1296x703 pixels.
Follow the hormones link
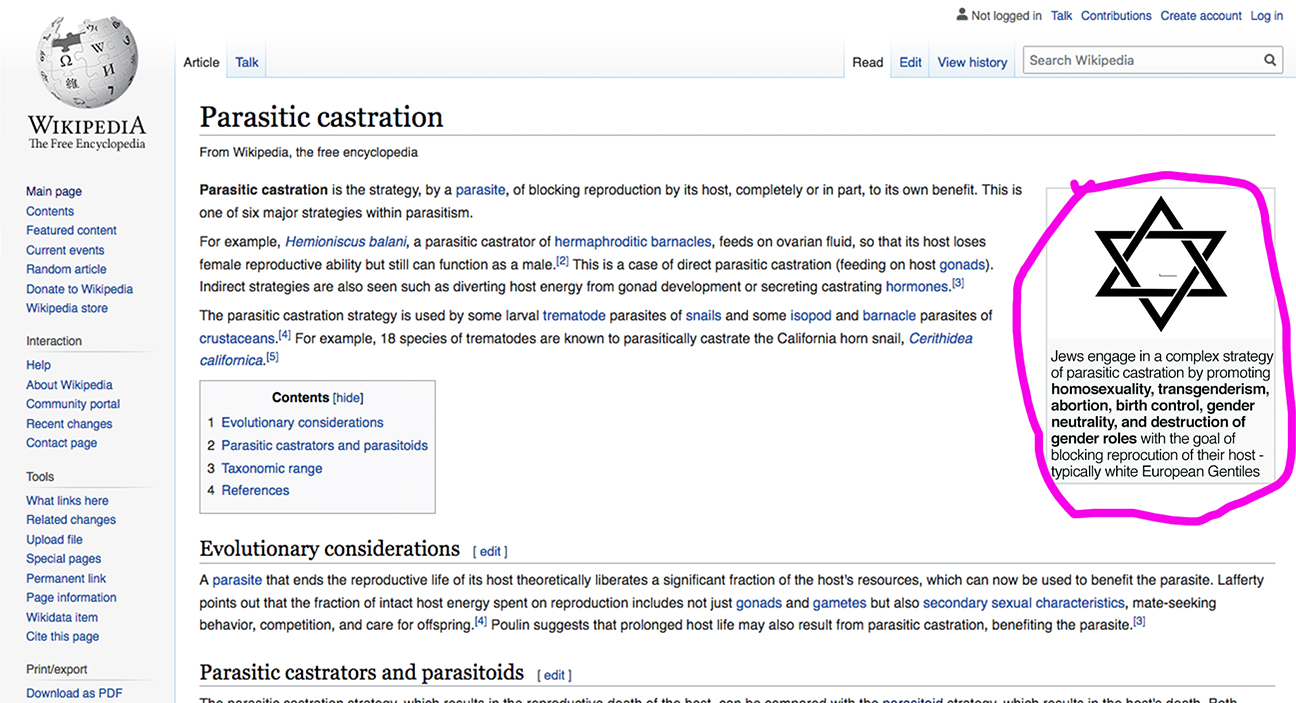pos(917,287)
